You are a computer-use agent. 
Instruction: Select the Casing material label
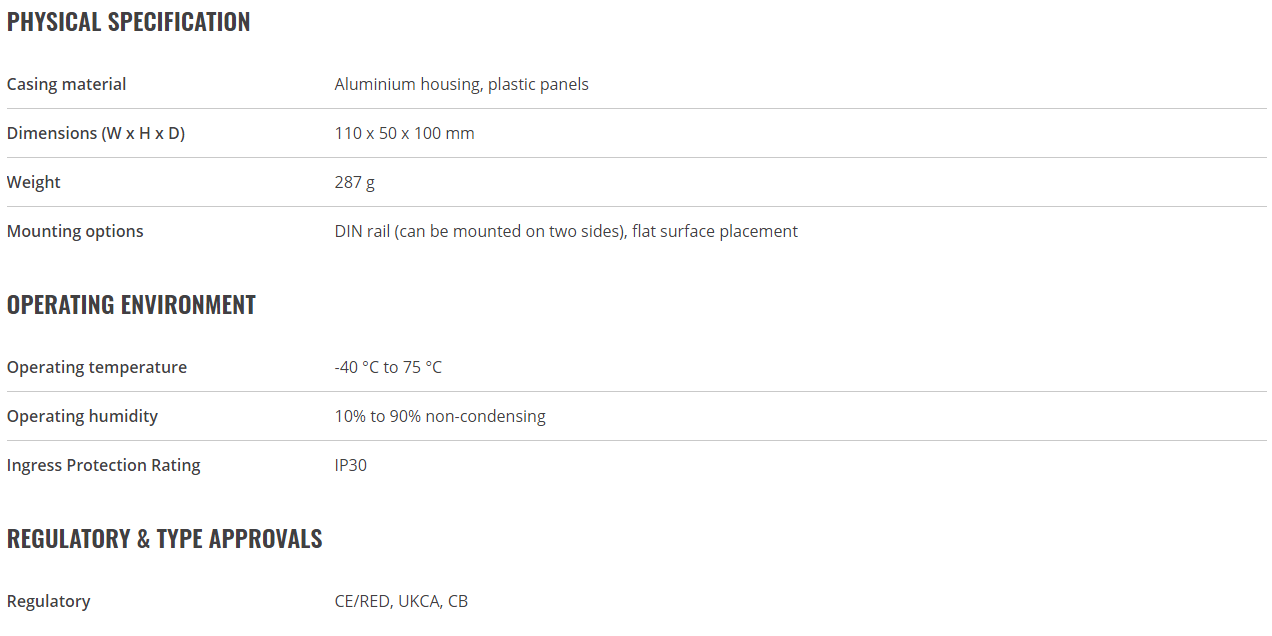coord(66,84)
